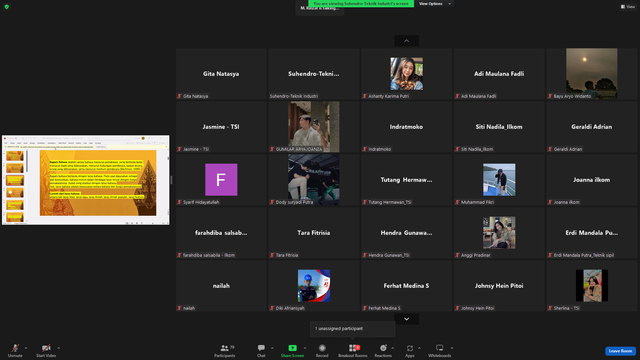
Task: Select Indratmoko's video tile
Action: coord(406,127)
